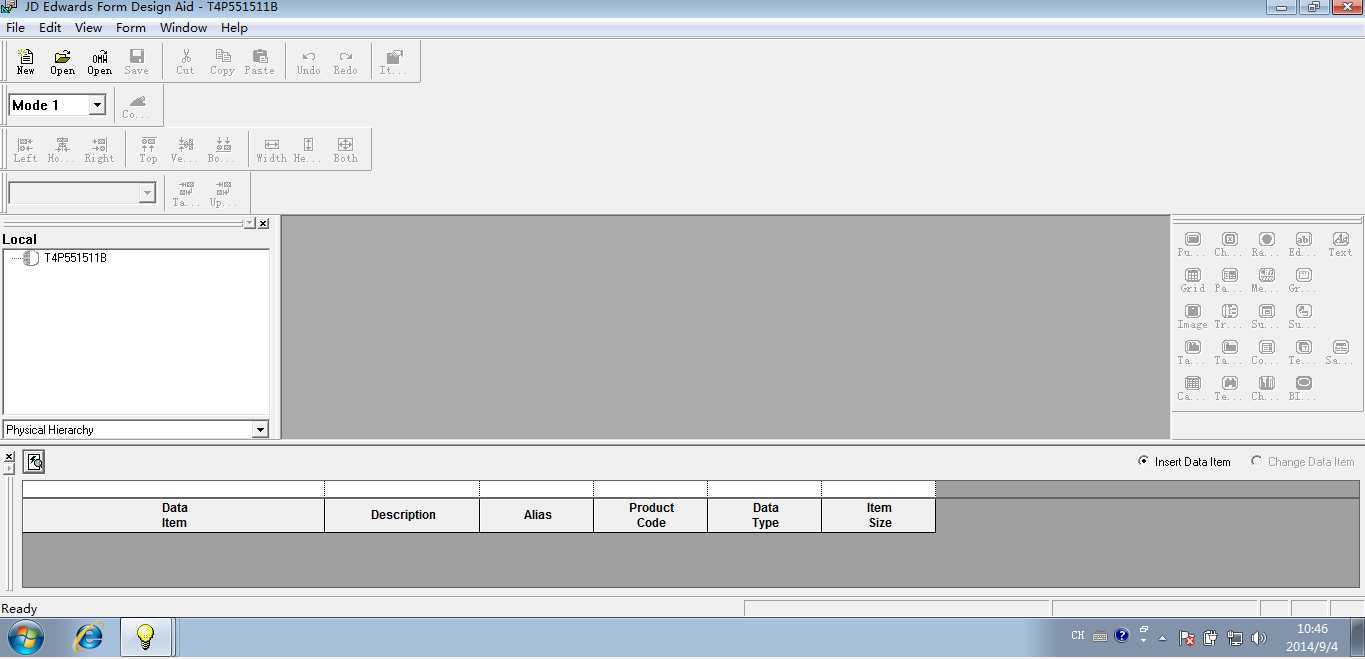Image resolution: width=1365 pixels, height=659 pixels.
Task: Open the Physical Hierarchy dropdown
Action: point(260,430)
